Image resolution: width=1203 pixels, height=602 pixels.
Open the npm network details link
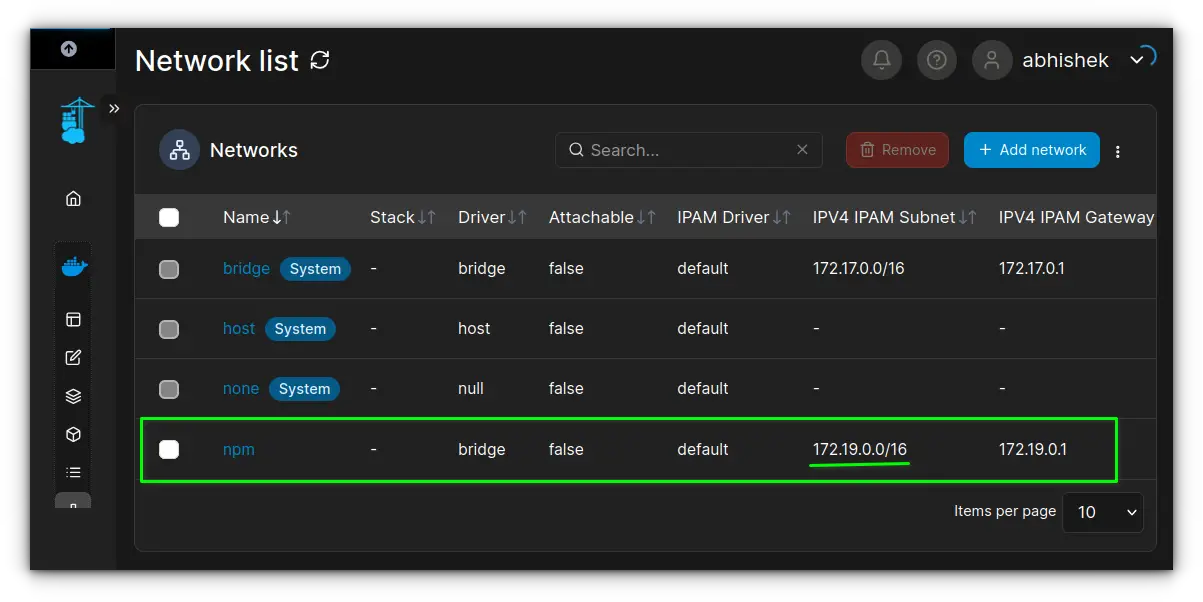[239, 449]
